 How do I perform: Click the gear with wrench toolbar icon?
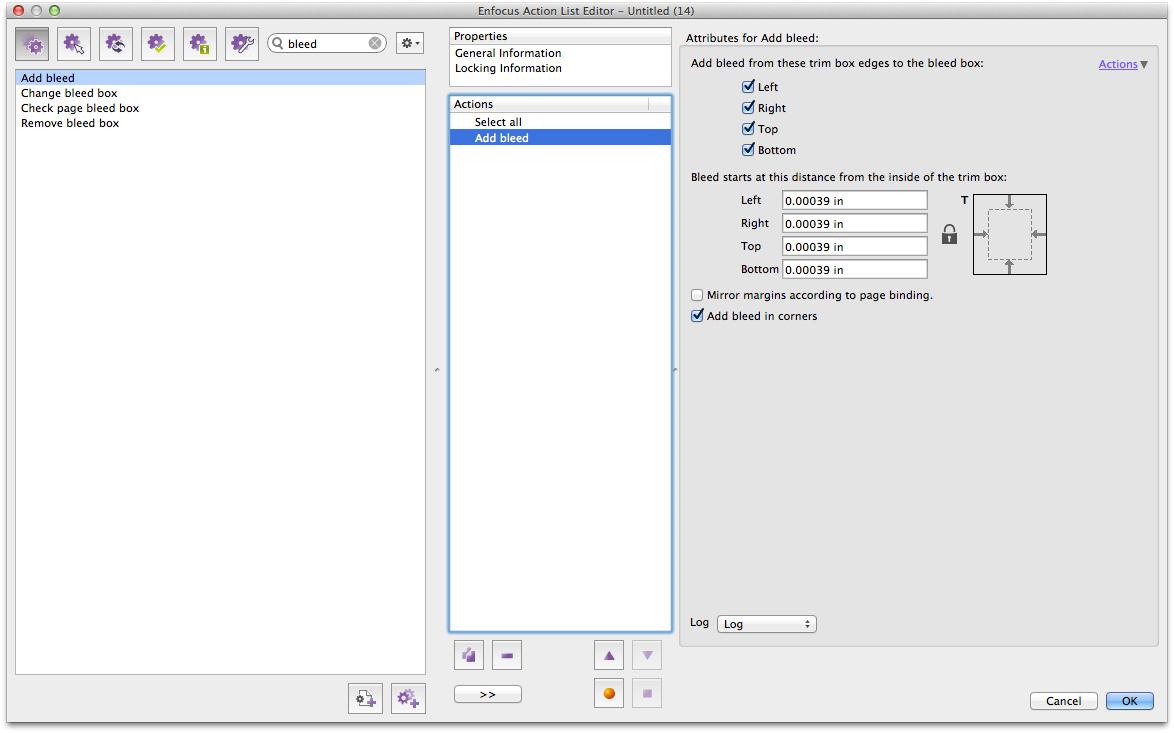[242, 44]
